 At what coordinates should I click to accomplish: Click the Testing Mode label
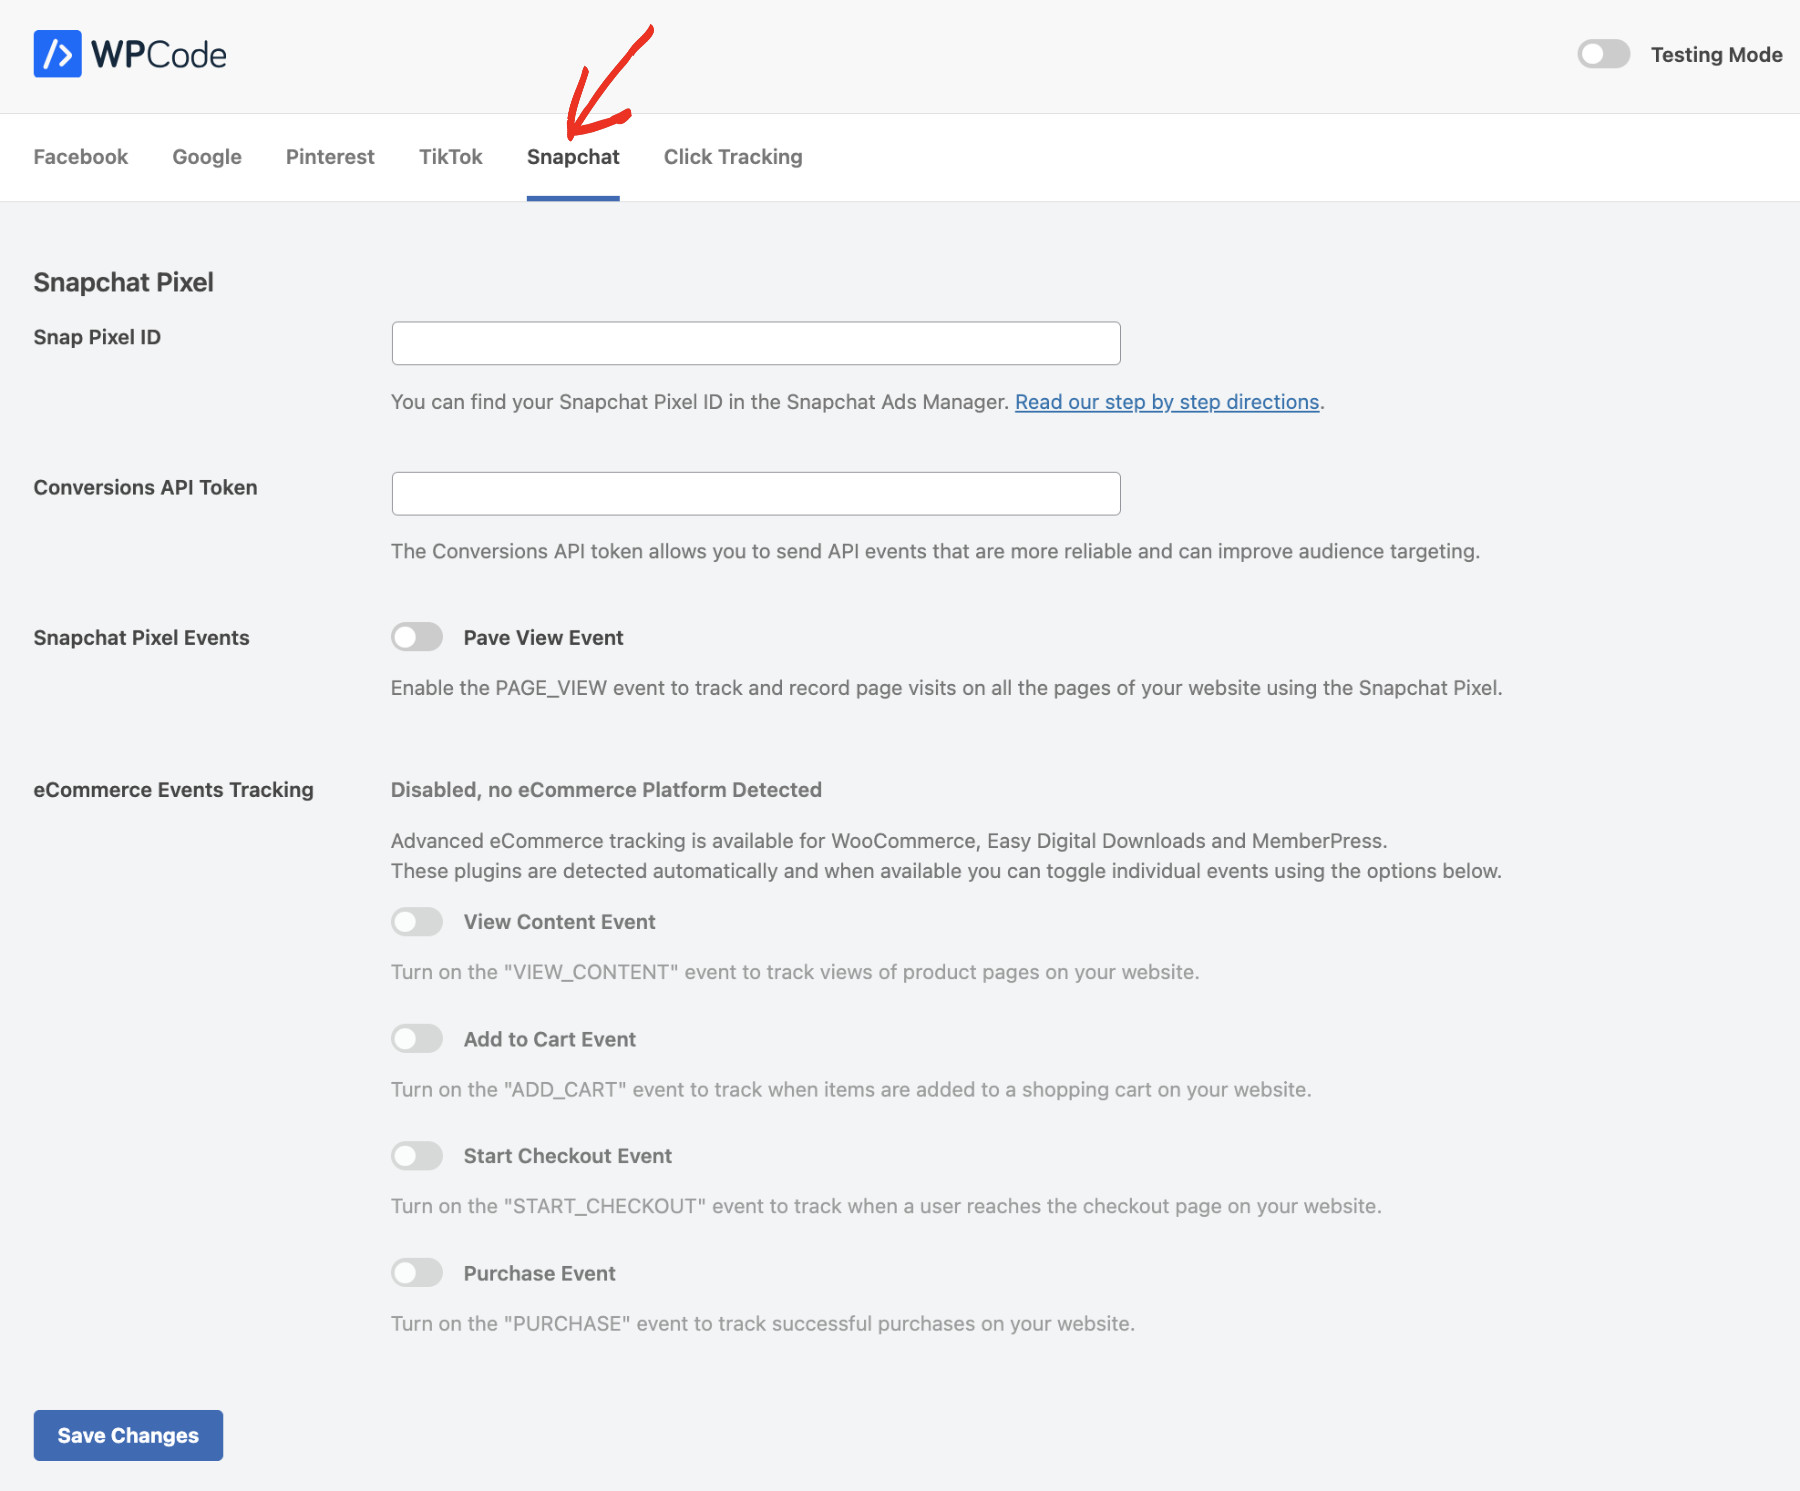pos(1716,55)
